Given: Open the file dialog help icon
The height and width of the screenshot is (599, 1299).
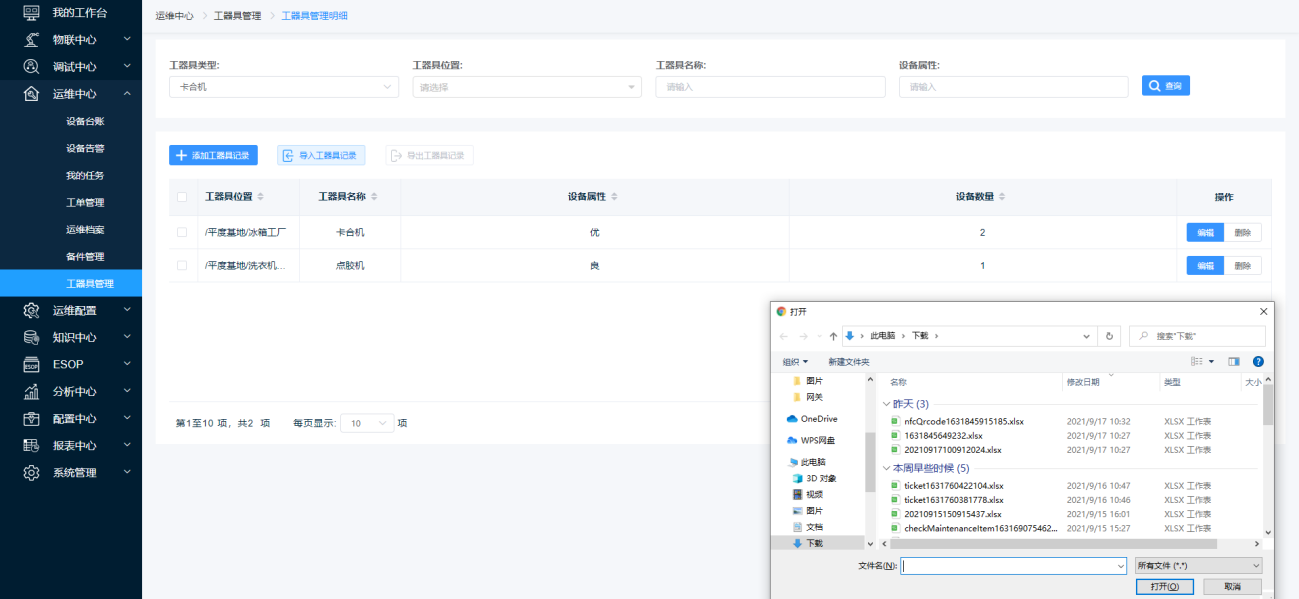Looking at the screenshot, I should coord(1258,361).
